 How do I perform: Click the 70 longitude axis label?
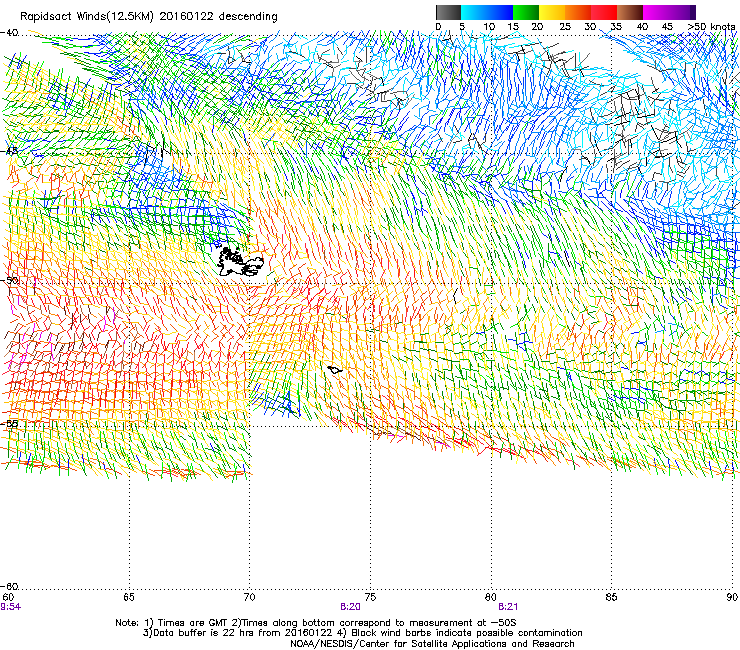[250, 597]
